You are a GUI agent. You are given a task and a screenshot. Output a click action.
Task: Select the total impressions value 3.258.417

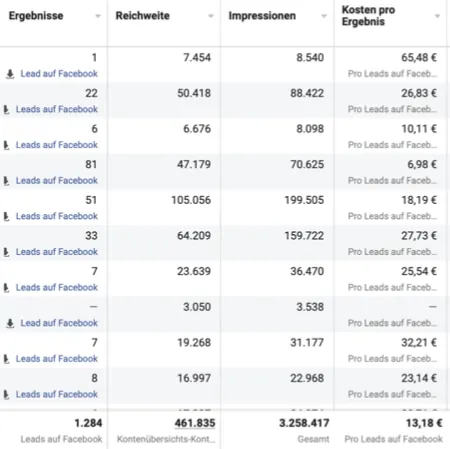tap(304, 423)
